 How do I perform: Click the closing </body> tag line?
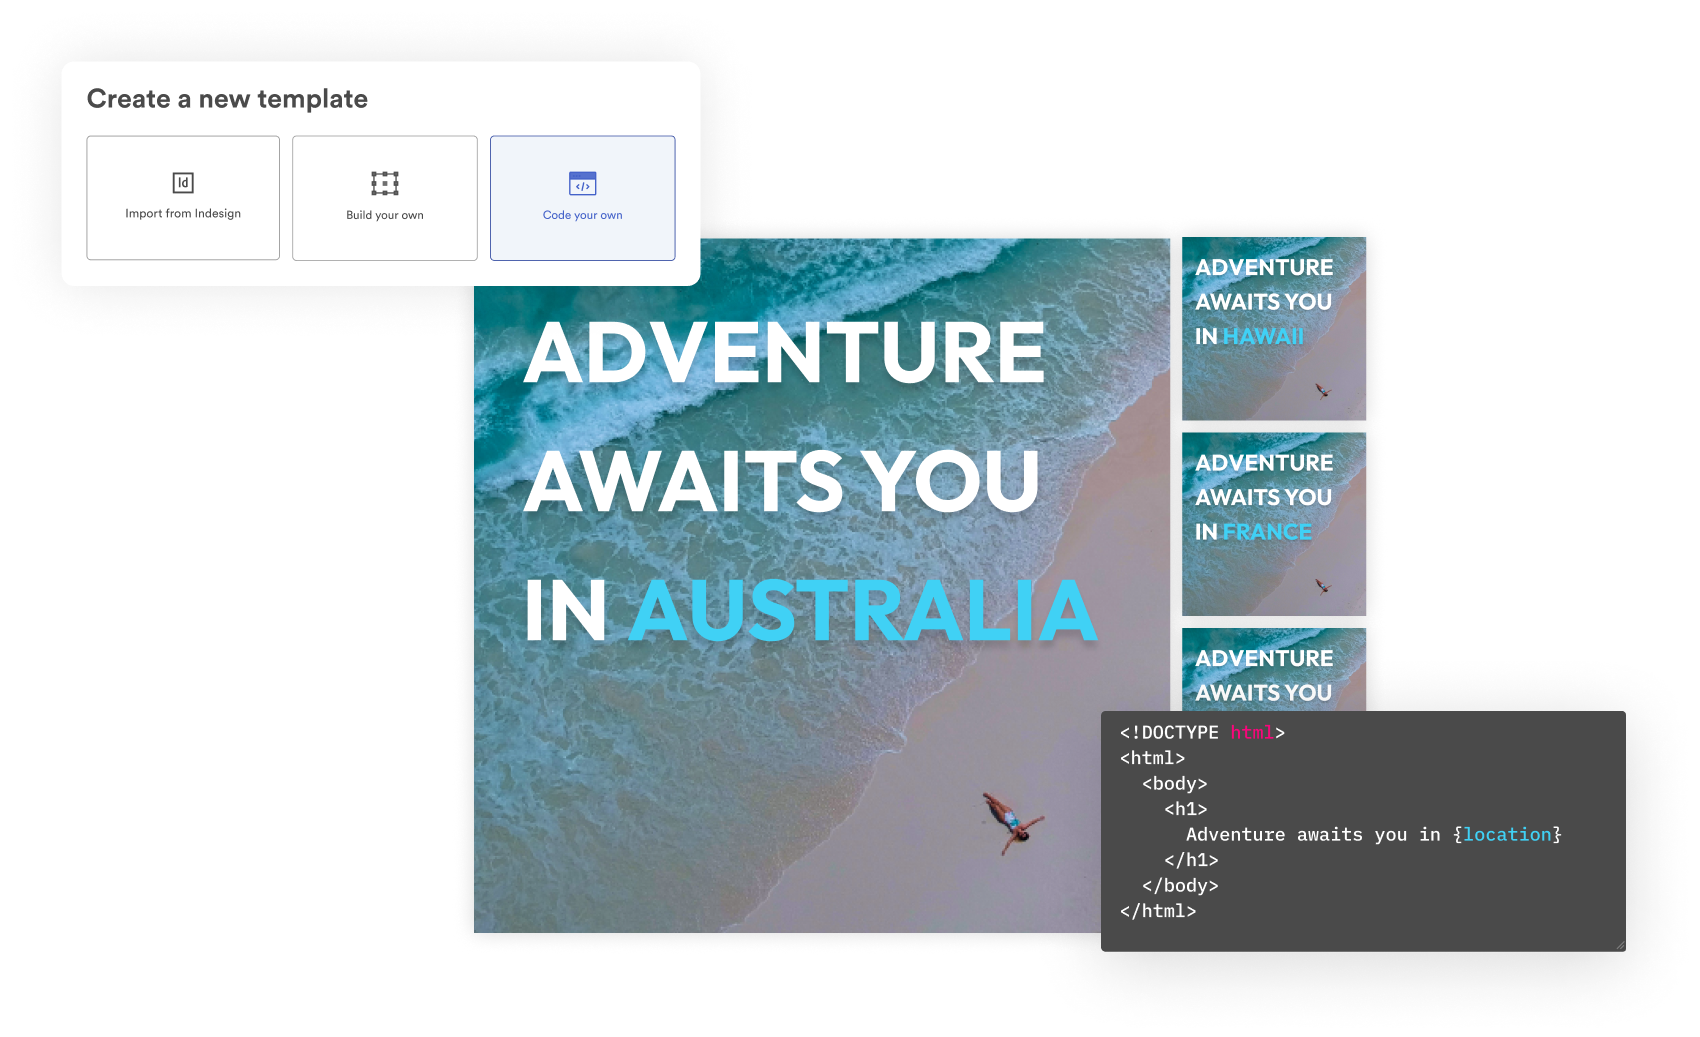click(1180, 886)
